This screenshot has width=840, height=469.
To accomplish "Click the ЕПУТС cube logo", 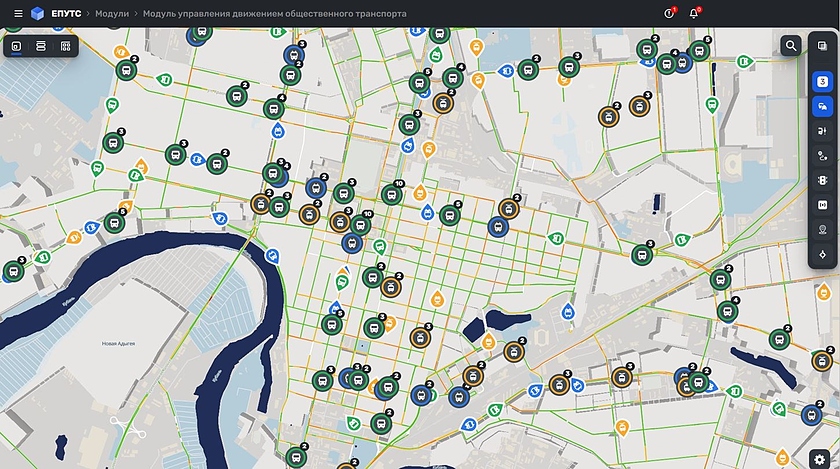I will [38, 14].
